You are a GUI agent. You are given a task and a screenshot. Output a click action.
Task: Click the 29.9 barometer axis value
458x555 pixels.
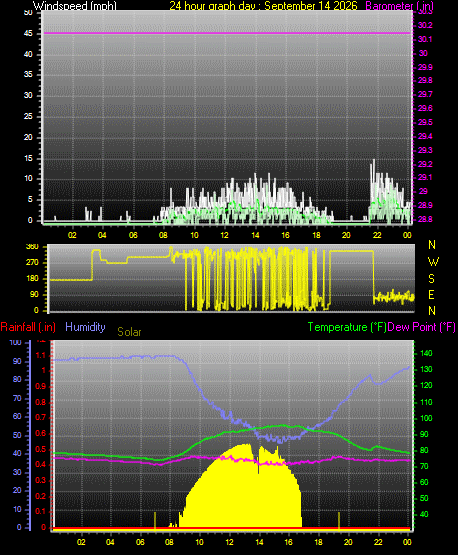point(425,67)
